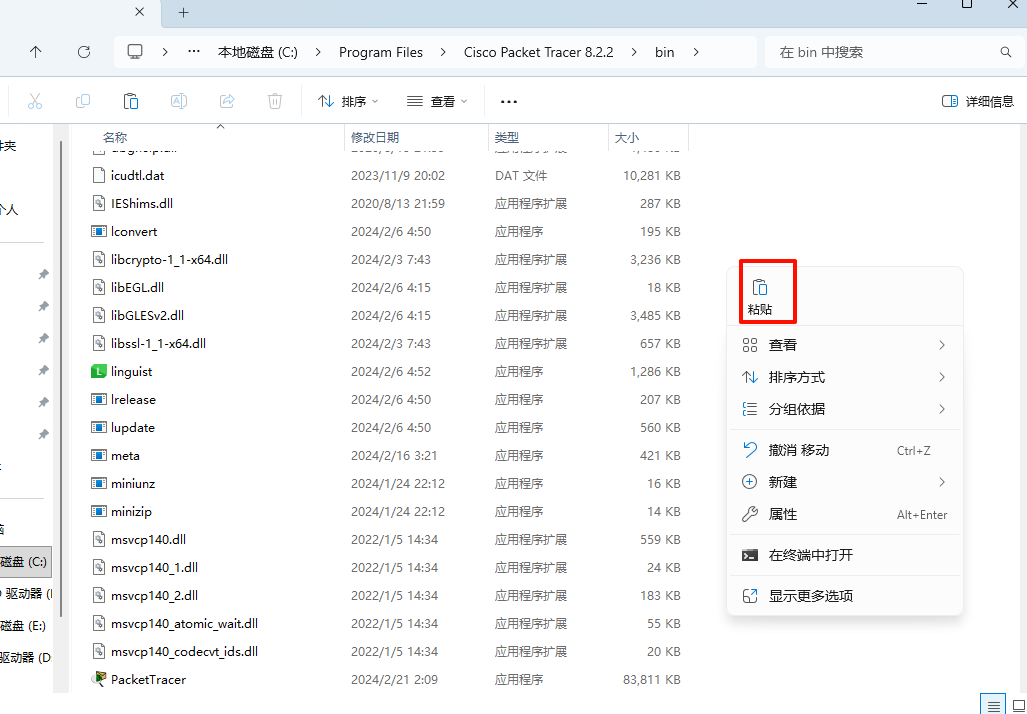Select 磁盘 (C:) in navigation pane
This screenshot has height=714, width=1027.
pos(24,562)
